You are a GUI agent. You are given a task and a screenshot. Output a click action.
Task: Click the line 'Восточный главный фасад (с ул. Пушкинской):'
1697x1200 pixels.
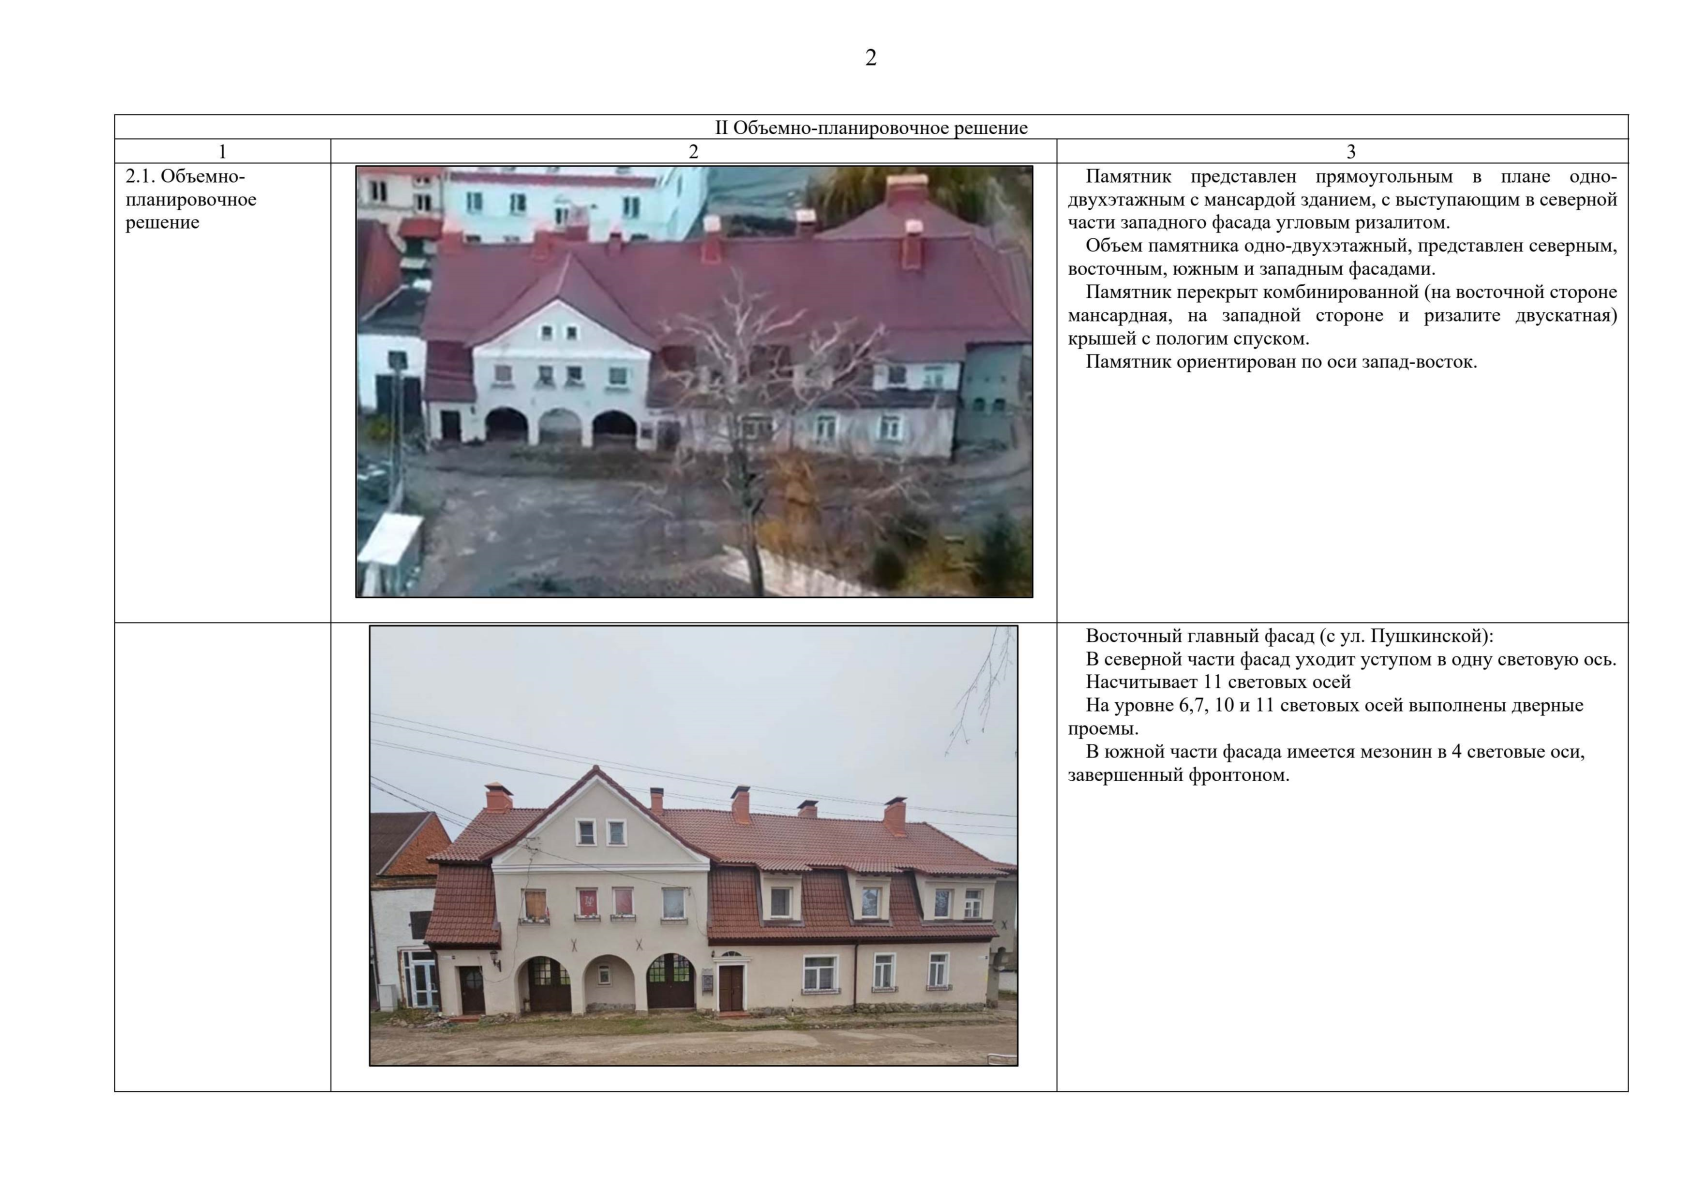(x=1289, y=636)
